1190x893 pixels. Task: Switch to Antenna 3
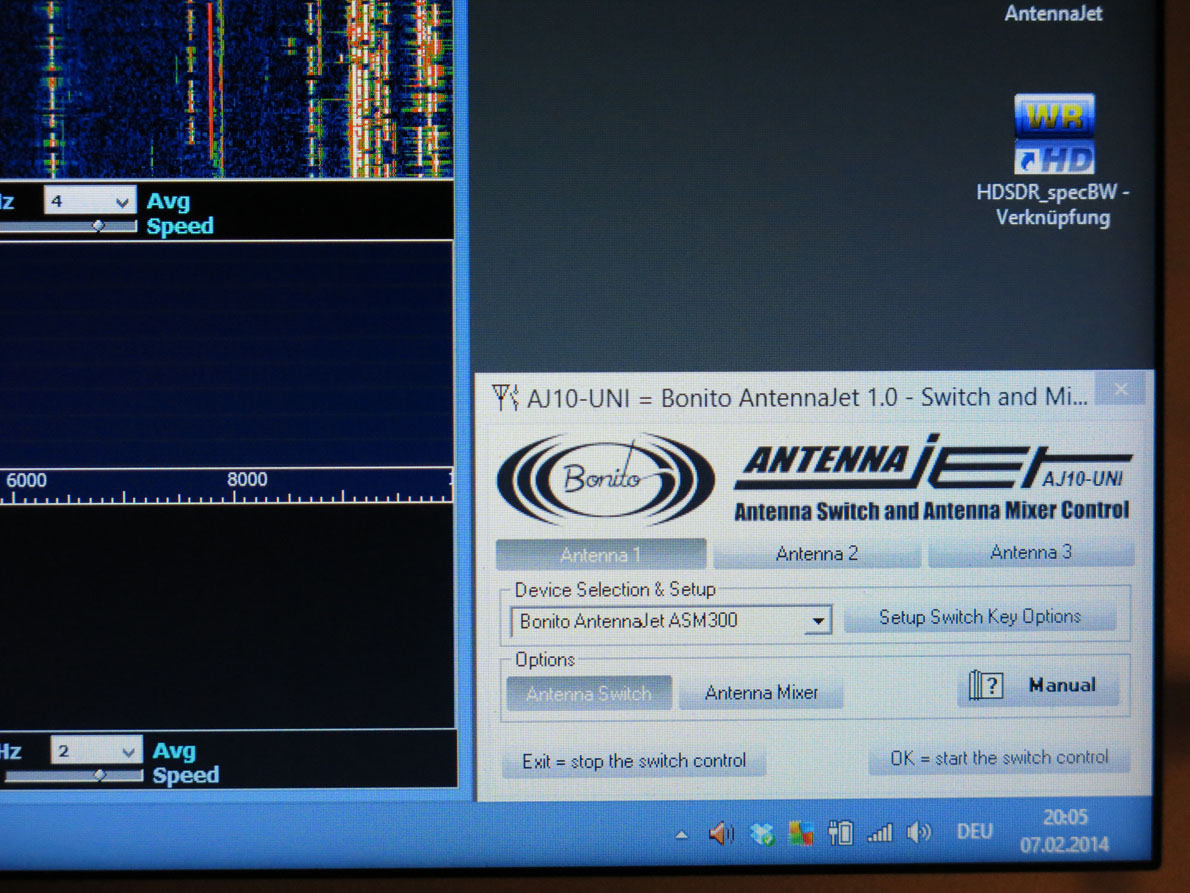tap(1031, 552)
